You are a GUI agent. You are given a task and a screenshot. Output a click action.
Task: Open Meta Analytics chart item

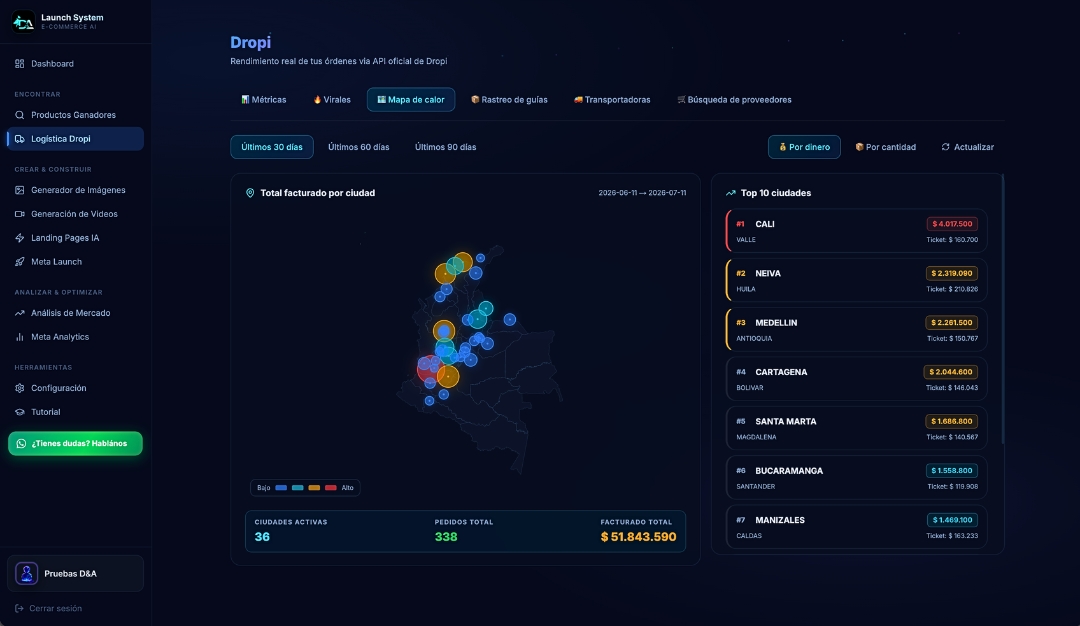(75, 337)
